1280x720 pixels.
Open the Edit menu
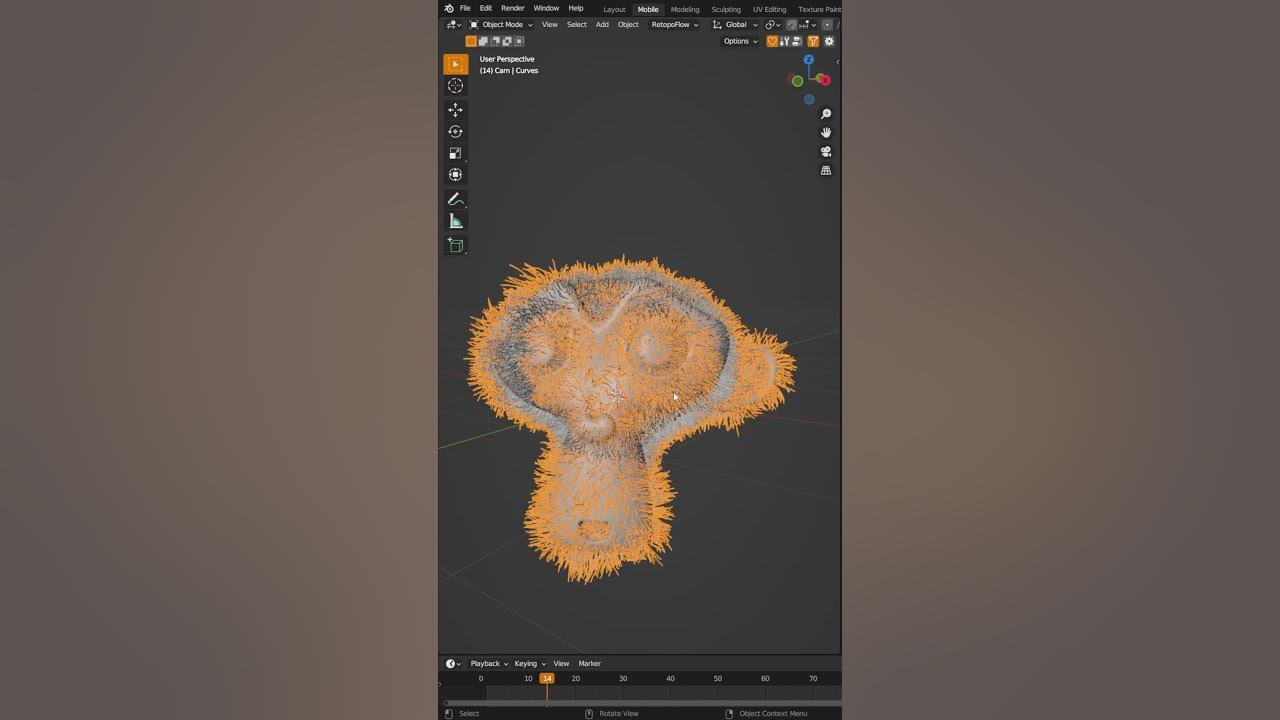[485, 8]
